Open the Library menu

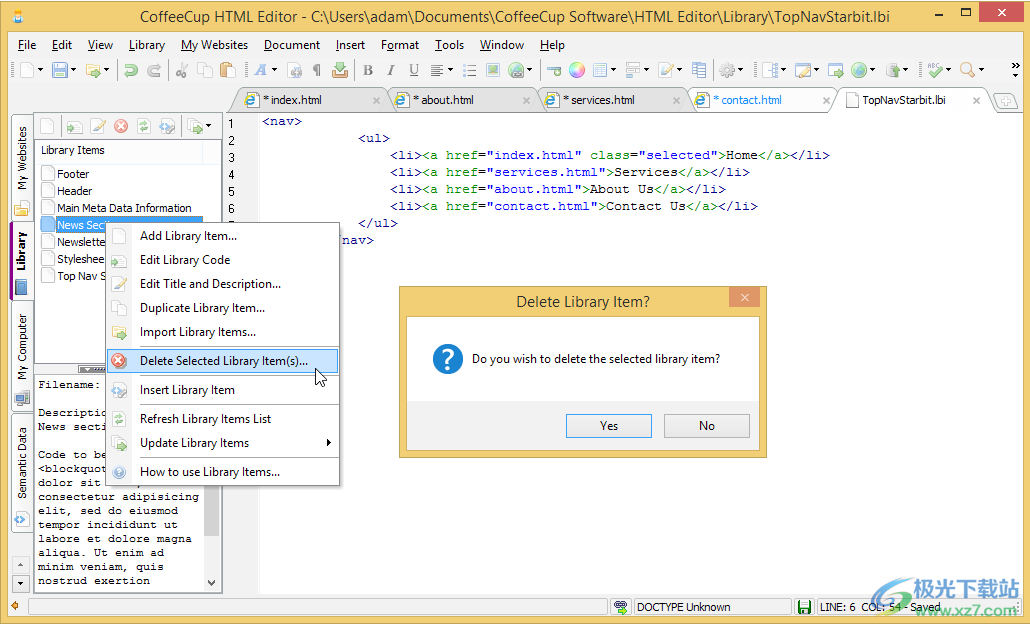point(146,45)
